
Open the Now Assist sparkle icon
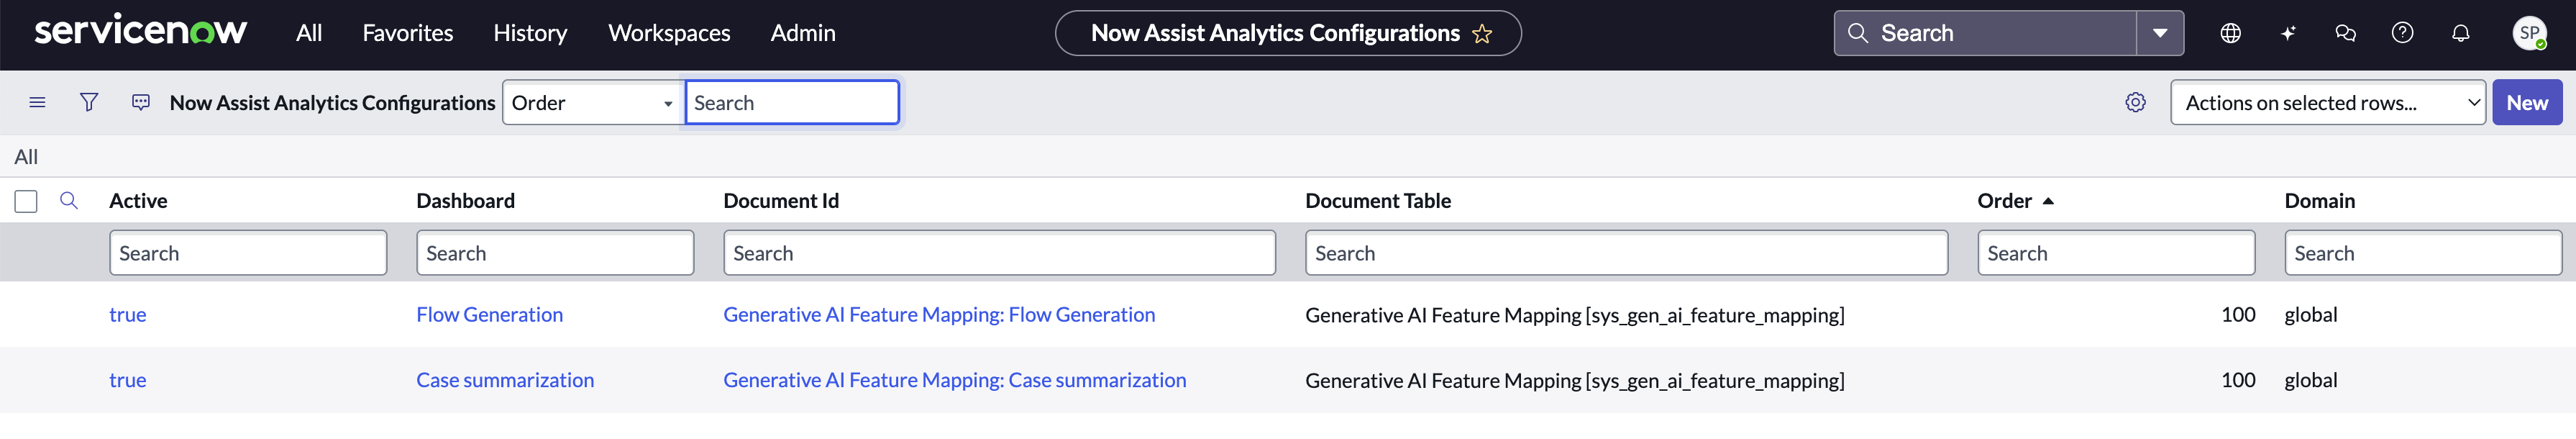click(2288, 33)
